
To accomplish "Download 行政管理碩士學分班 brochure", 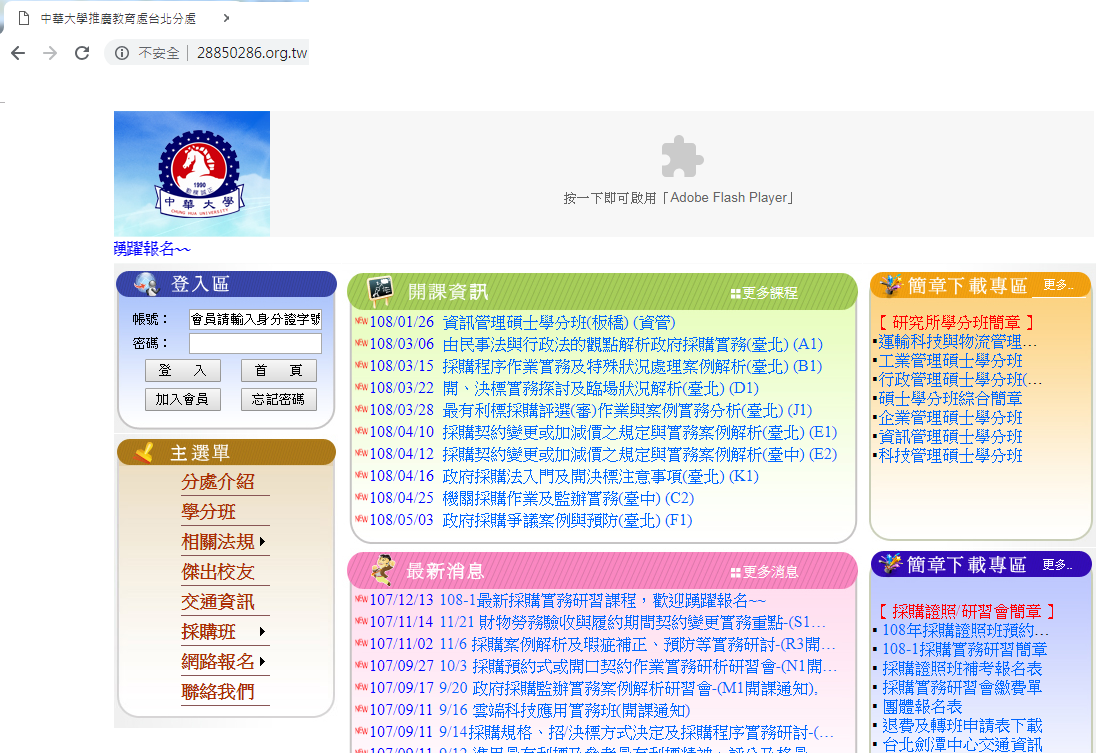I will 960,380.
